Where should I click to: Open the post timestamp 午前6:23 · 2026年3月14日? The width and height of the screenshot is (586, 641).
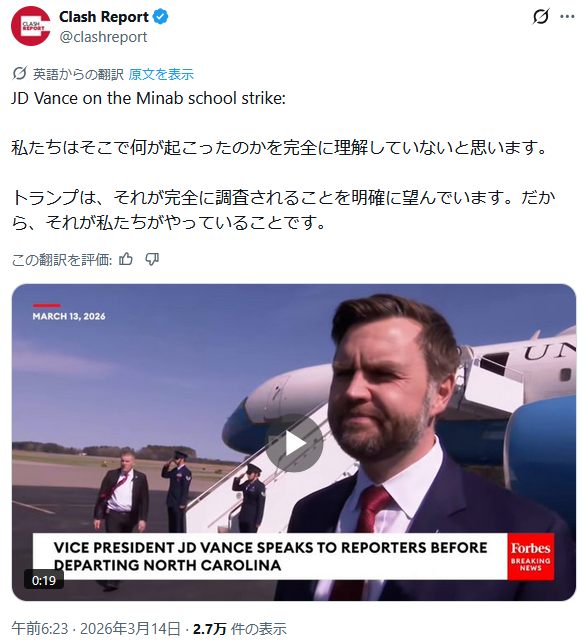click(96, 629)
